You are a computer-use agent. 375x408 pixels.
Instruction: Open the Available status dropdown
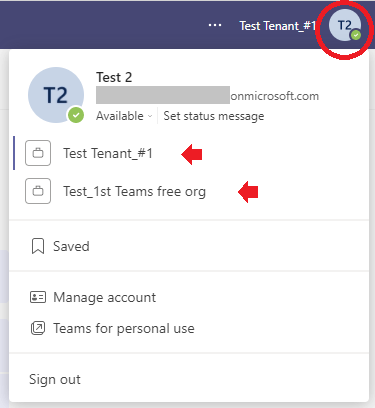click(x=124, y=116)
